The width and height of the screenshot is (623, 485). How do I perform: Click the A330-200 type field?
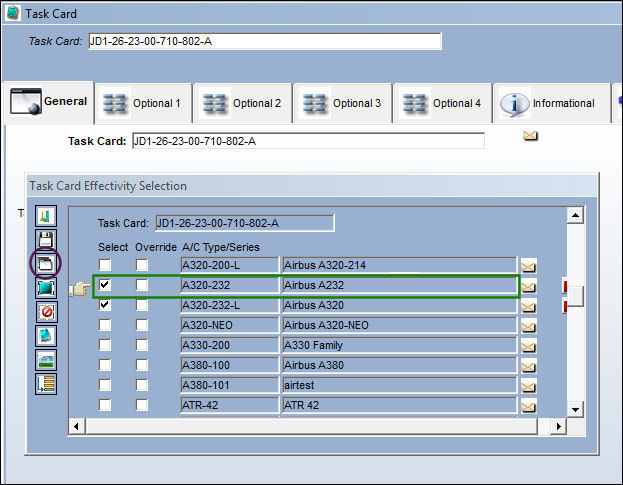pyautogui.click(x=230, y=345)
